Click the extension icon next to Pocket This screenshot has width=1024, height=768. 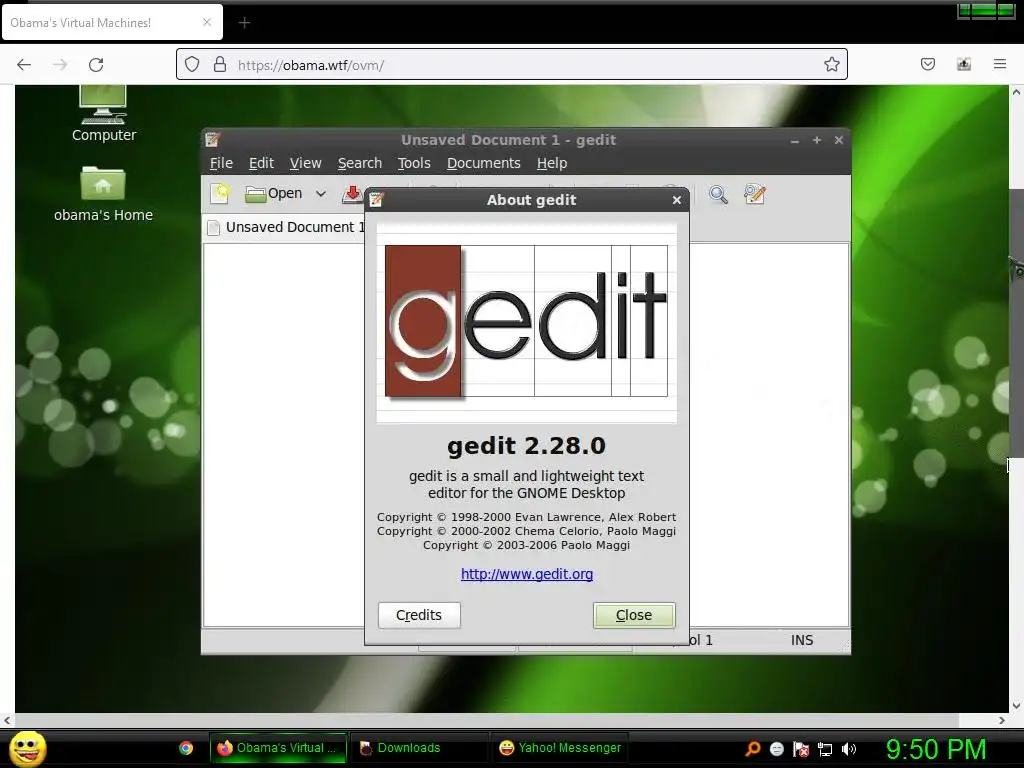(964, 64)
